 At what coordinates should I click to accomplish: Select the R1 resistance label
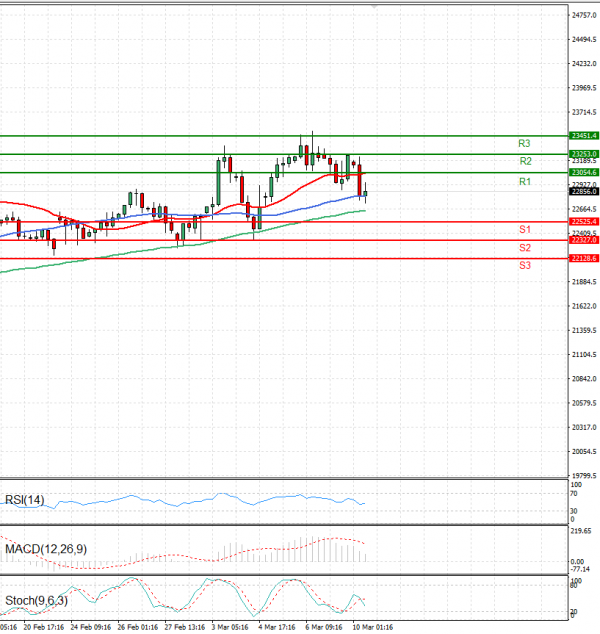[524, 182]
